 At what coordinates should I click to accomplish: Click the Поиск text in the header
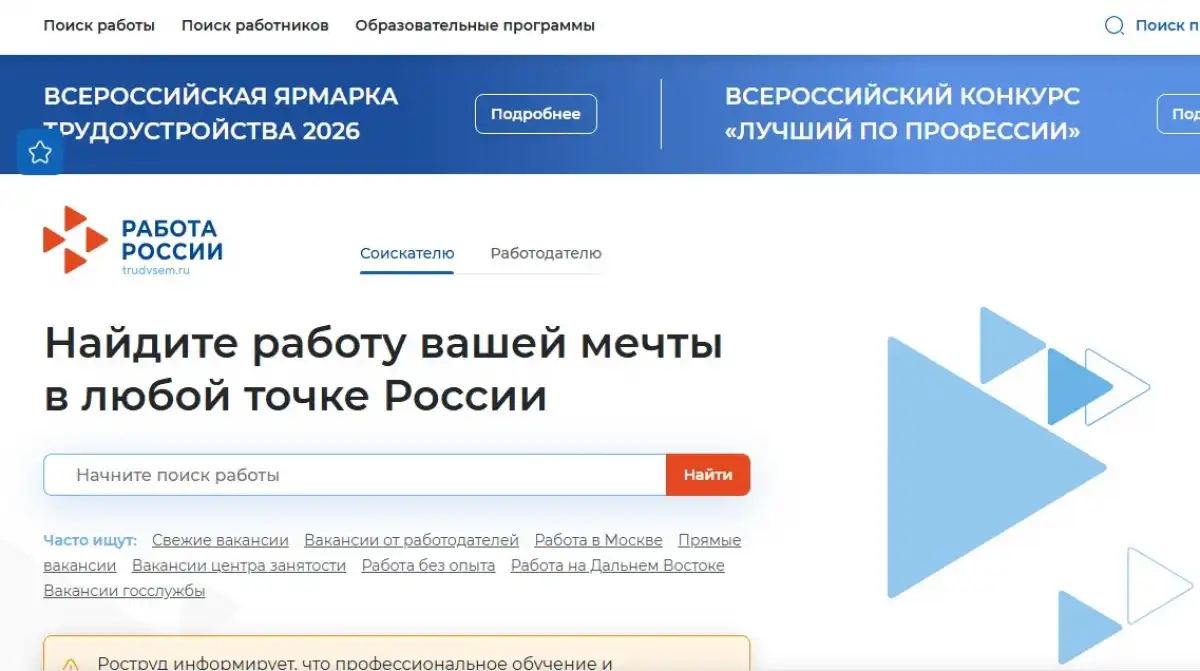1167,25
